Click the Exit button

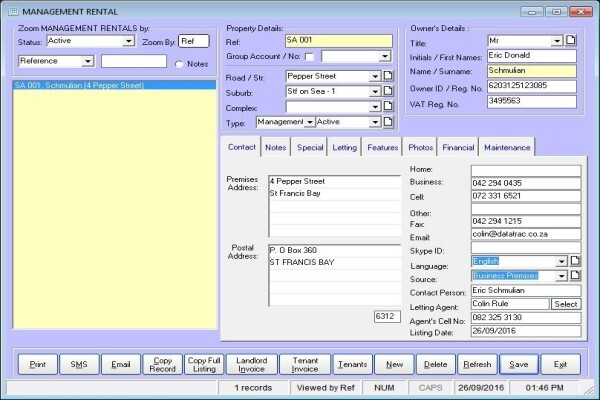(560, 364)
